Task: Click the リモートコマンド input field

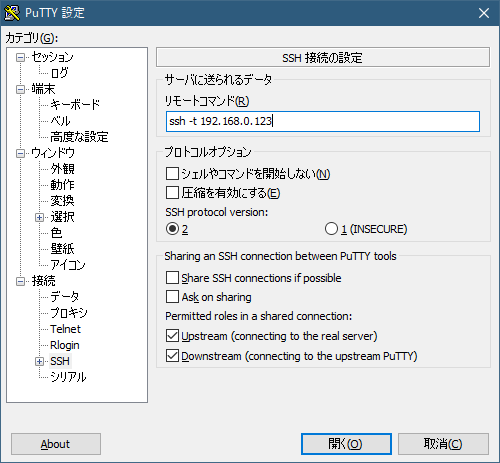Action: tap(323, 121)
